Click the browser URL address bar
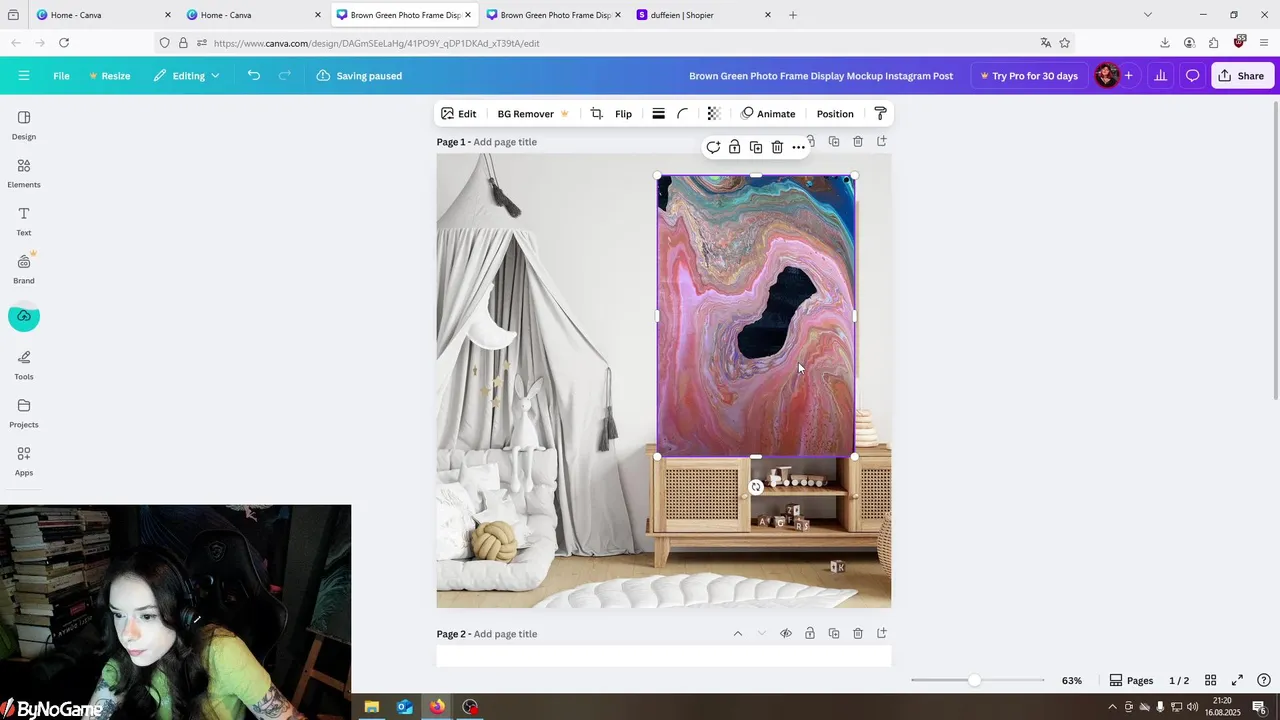 620,43
